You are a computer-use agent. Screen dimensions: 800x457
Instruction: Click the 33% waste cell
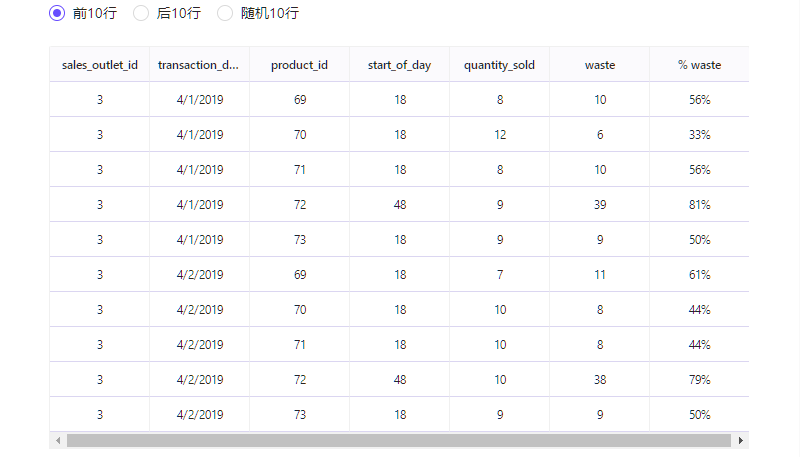point(699,135)
